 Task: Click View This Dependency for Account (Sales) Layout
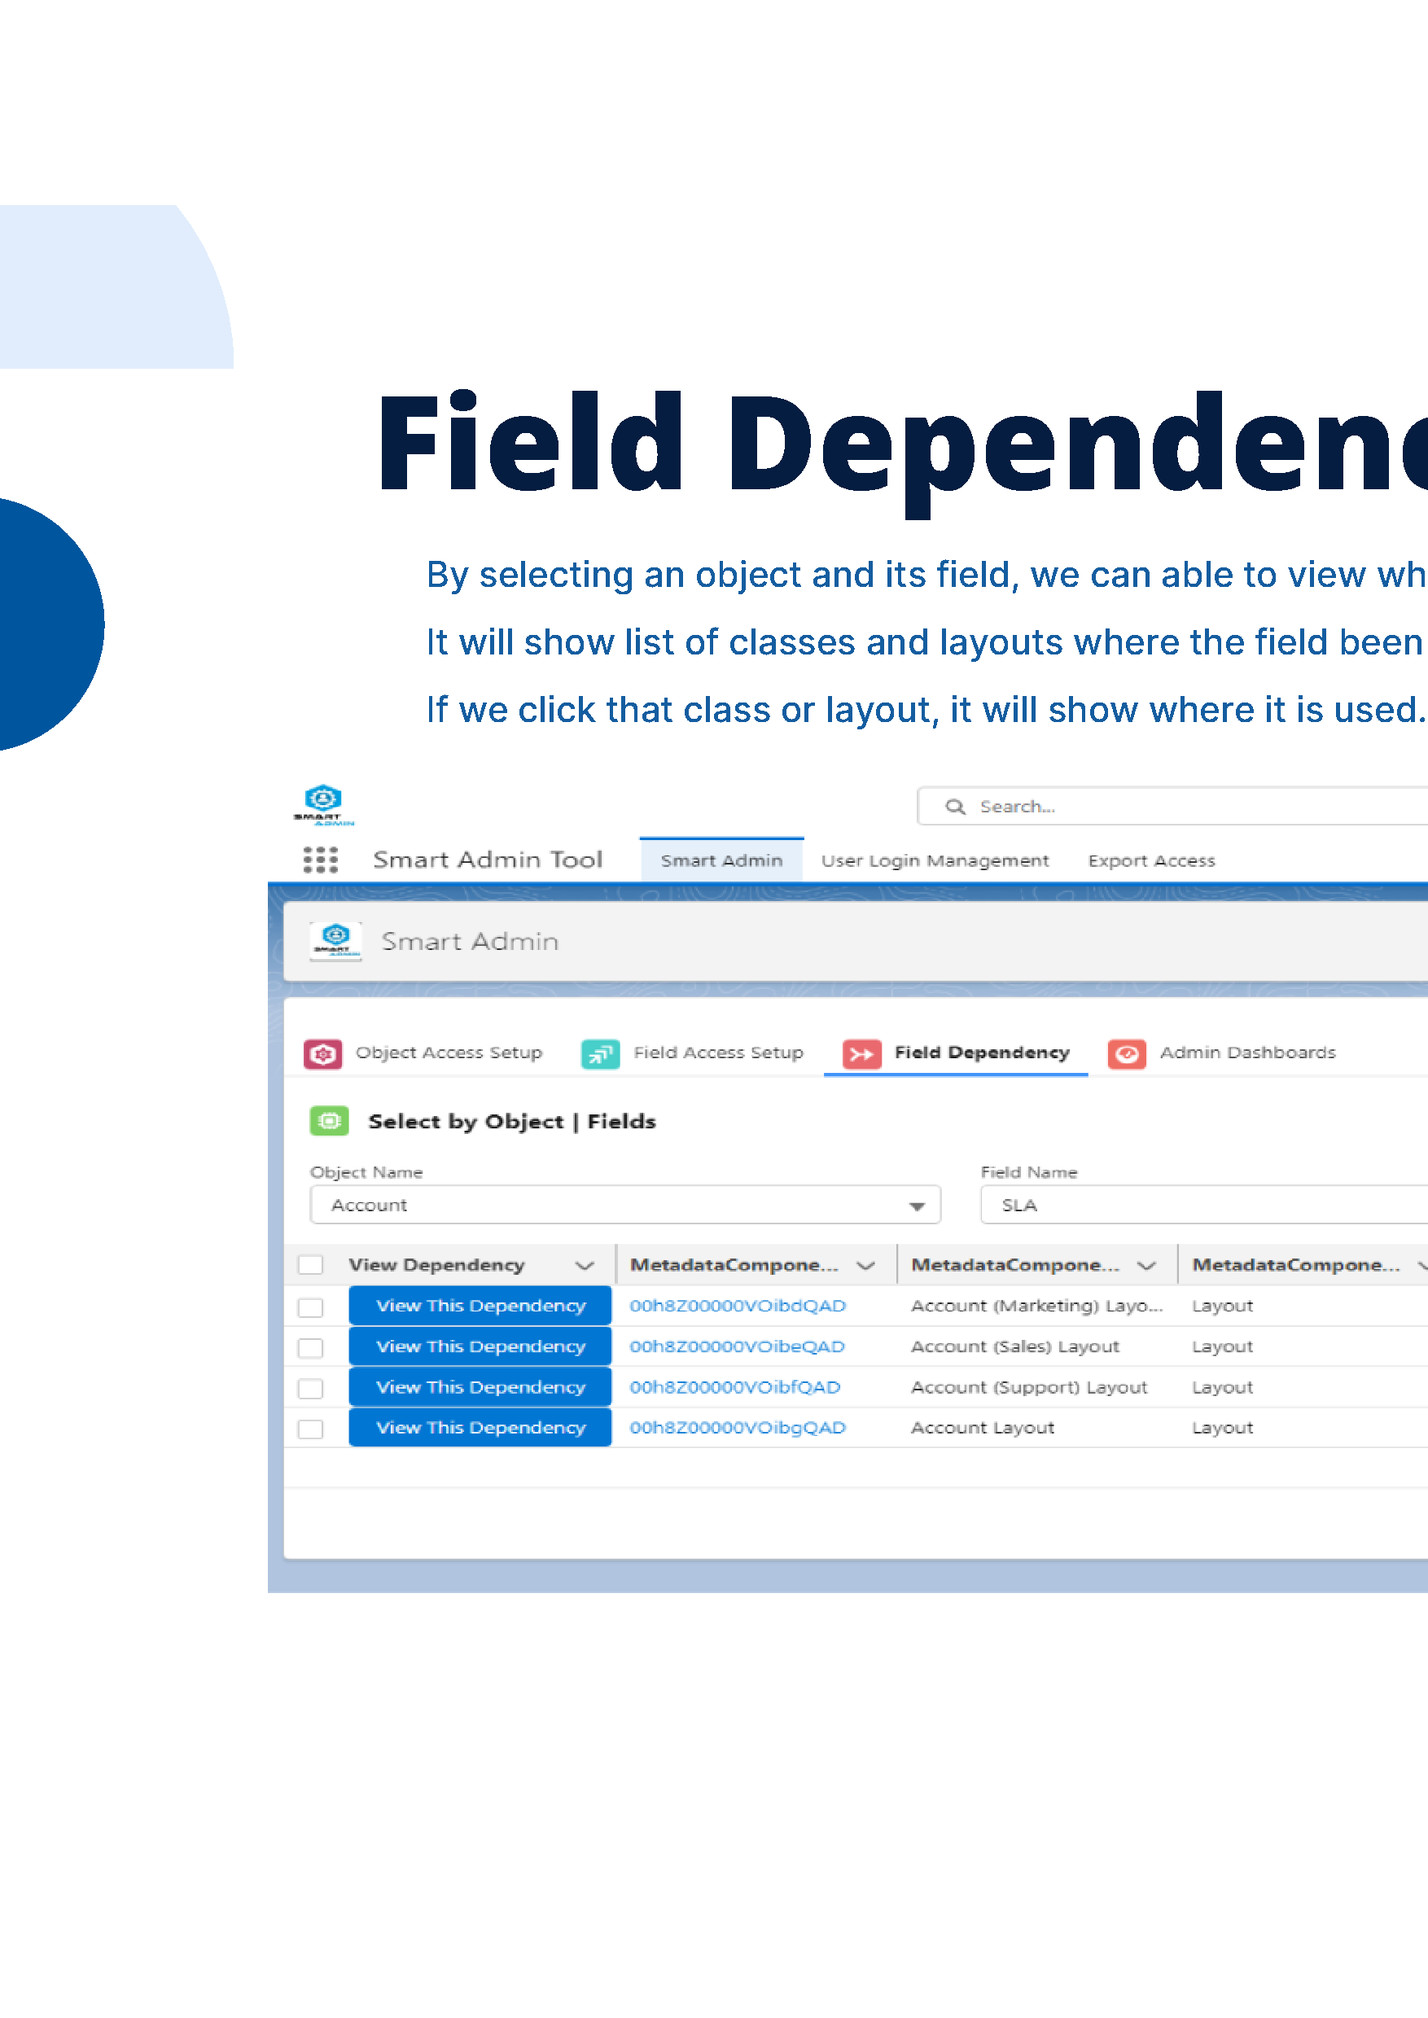coord(480,1346)
